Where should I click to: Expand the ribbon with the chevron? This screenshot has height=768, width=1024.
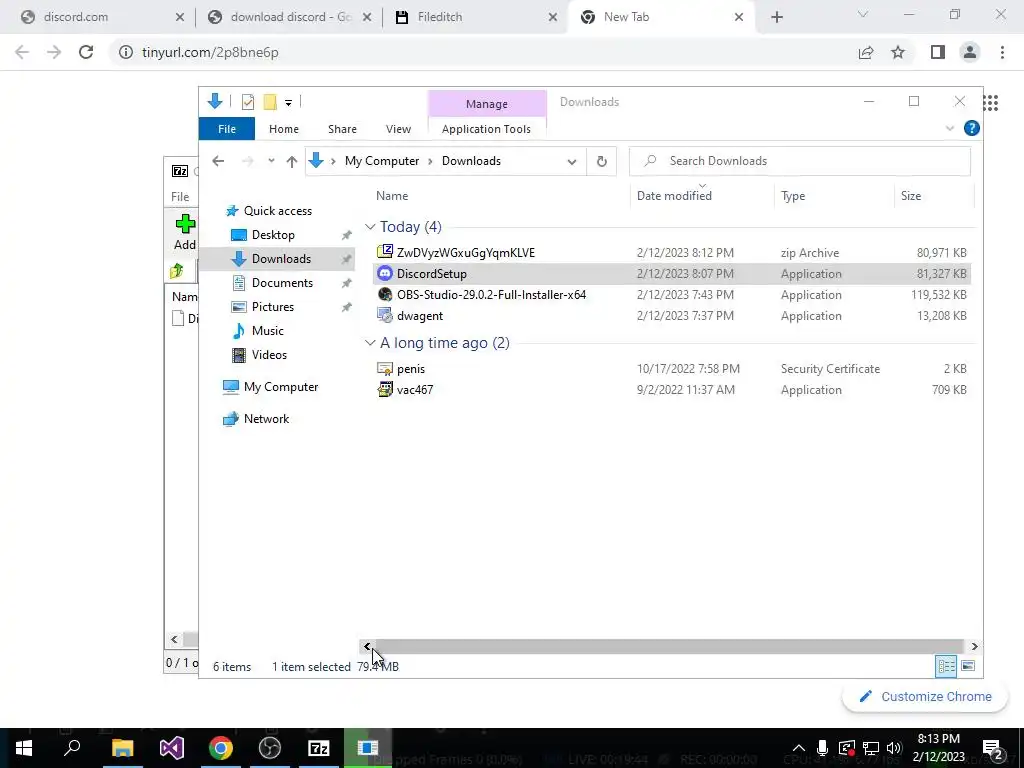(950, 129)
